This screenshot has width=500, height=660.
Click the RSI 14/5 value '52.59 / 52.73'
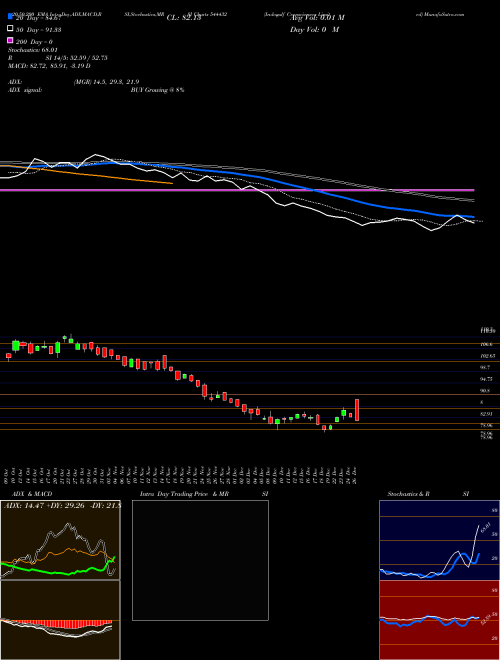[x=88, y=58]
